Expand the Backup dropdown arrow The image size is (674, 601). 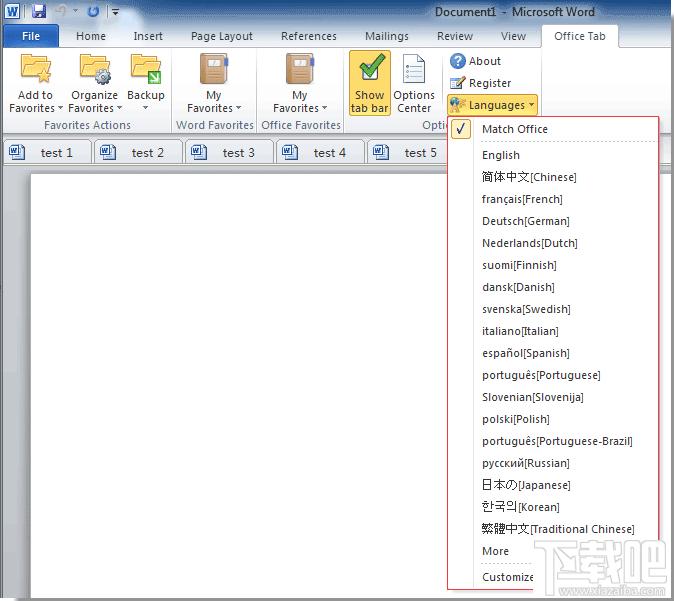pyautogui.click(x=146, y=108)
